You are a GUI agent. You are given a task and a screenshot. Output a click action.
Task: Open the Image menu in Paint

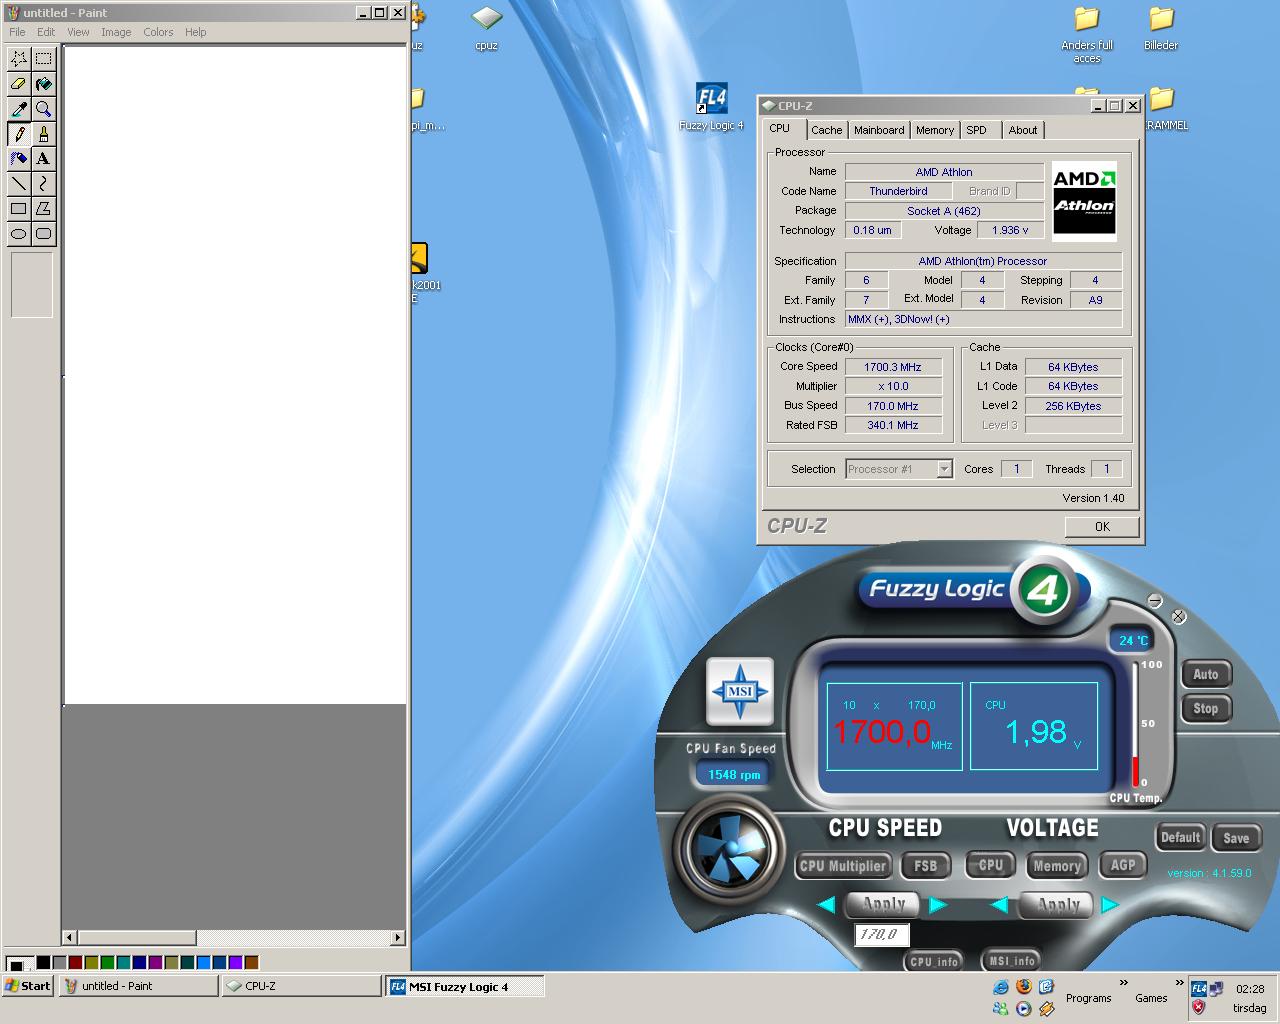116,32
